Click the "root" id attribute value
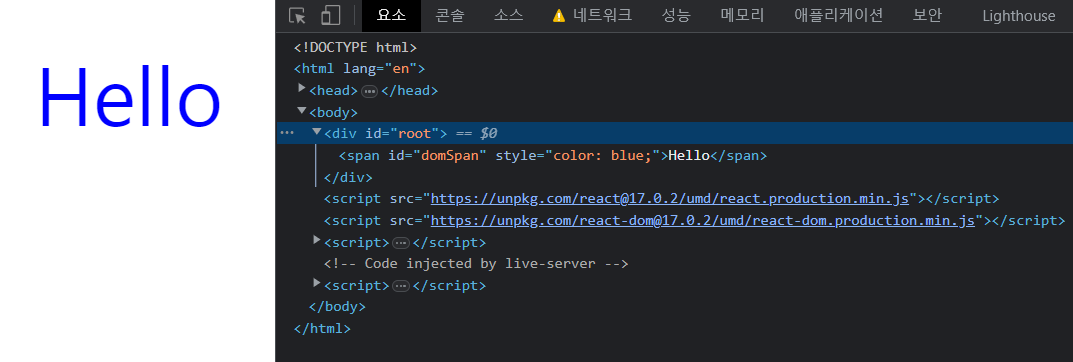This screenshot has height=362, width=1073. pos(415,134)
